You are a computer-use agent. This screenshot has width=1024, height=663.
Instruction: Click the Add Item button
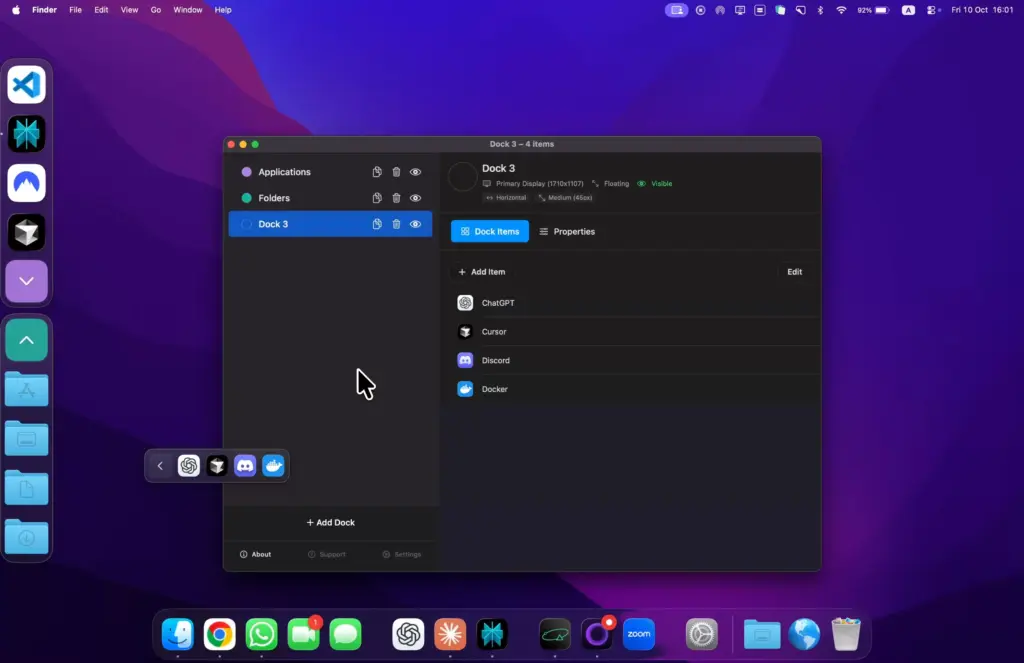[482, 272]
